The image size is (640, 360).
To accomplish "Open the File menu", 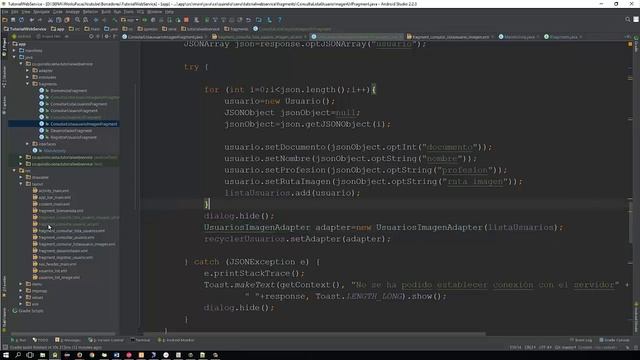I will click(5, 12).
